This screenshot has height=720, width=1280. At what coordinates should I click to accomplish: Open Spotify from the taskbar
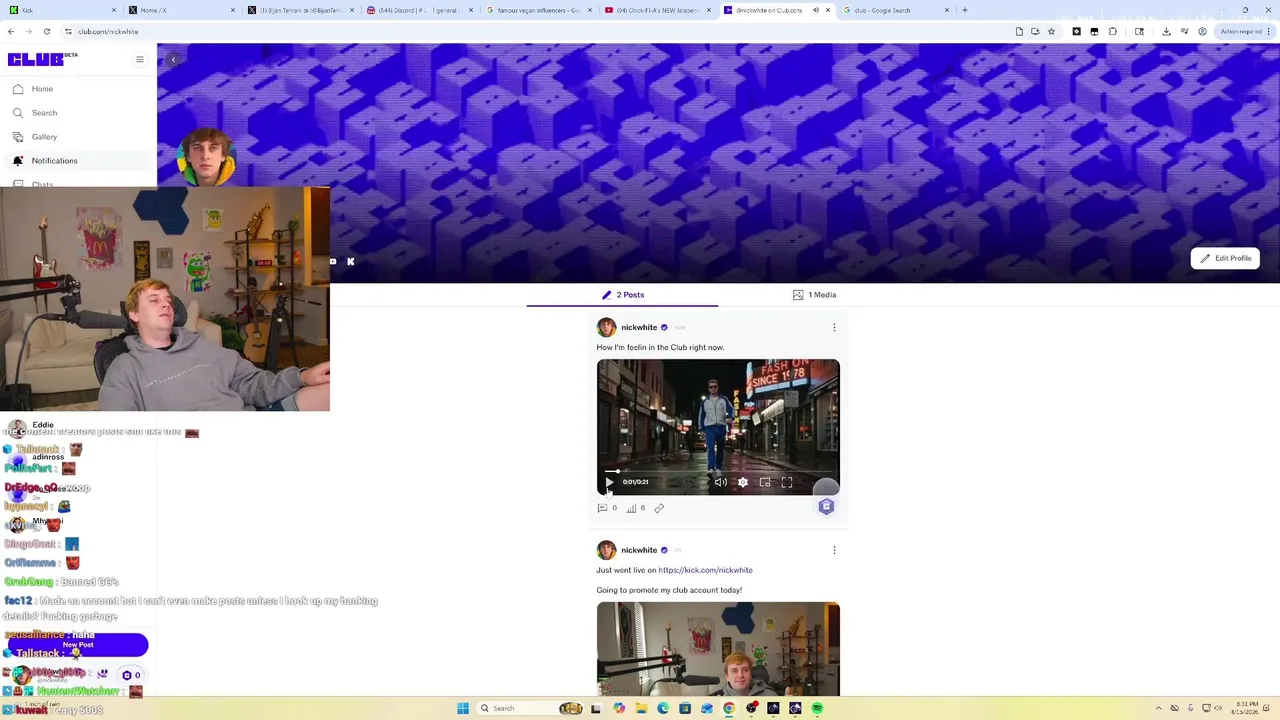[817, 708]
